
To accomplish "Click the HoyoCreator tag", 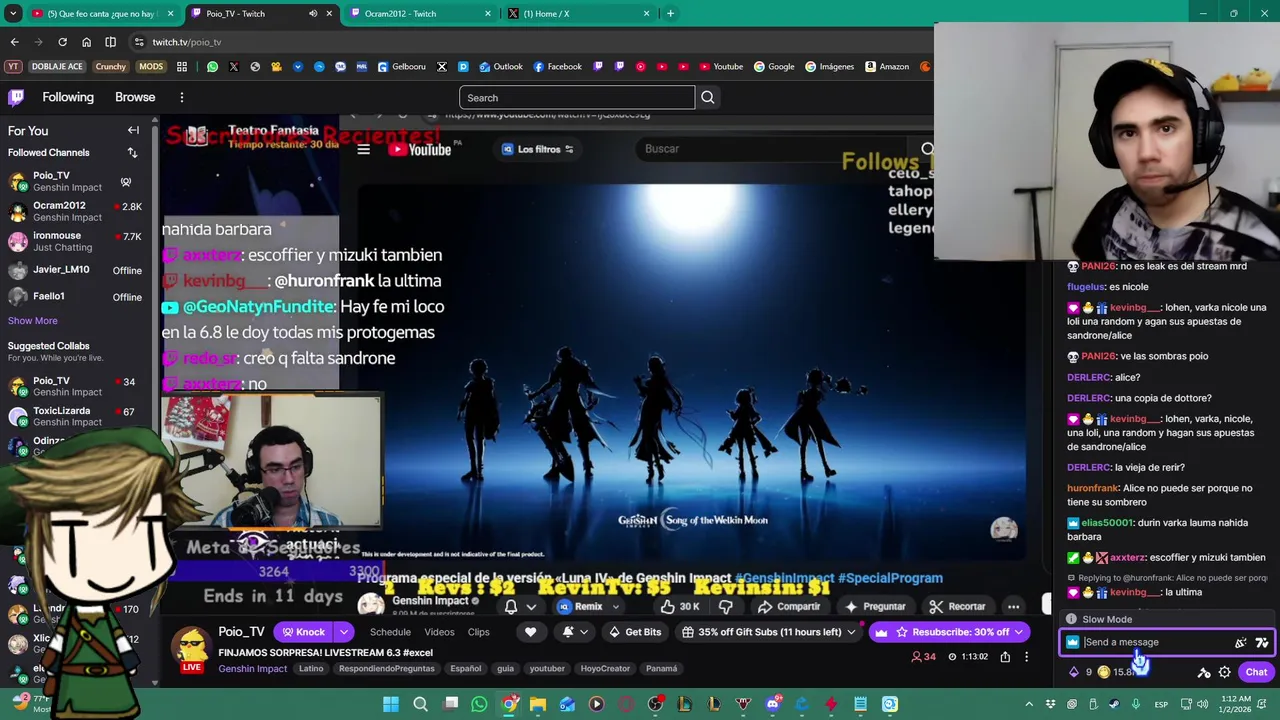I will point(605,668).
